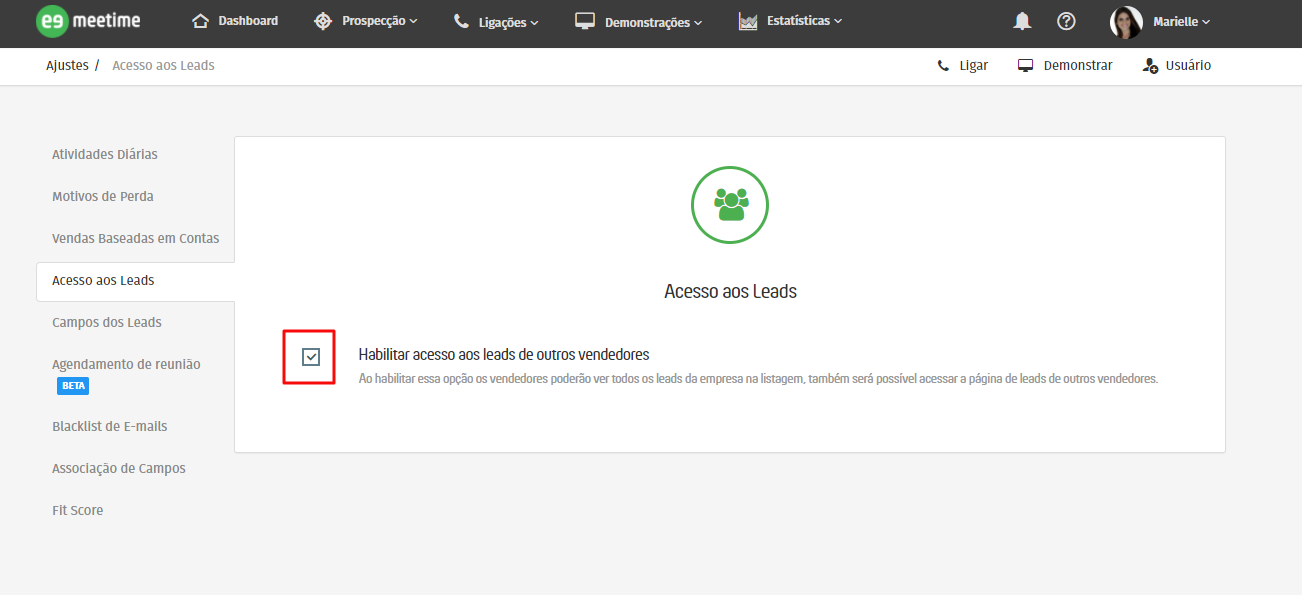Click the Ligar button
Viewport: 1302px width, 595px height.
(962, 66)
